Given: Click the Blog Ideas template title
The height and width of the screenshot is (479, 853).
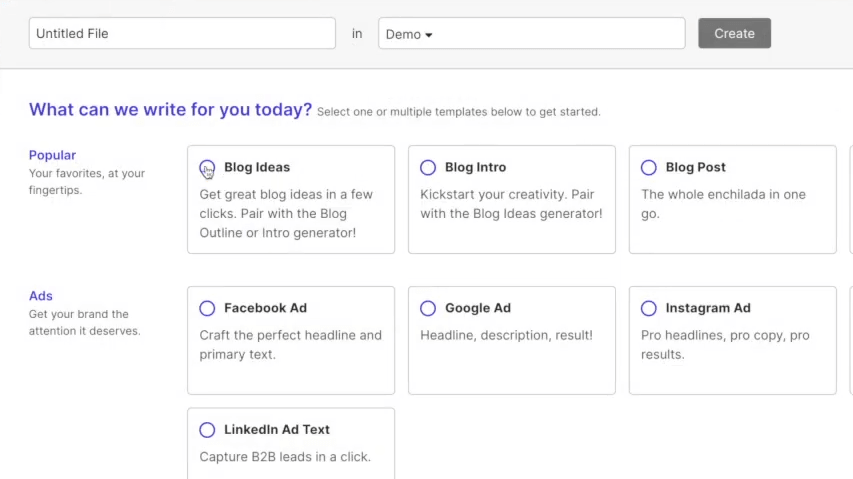Looking at the screenshot, I should coord(257,167).
